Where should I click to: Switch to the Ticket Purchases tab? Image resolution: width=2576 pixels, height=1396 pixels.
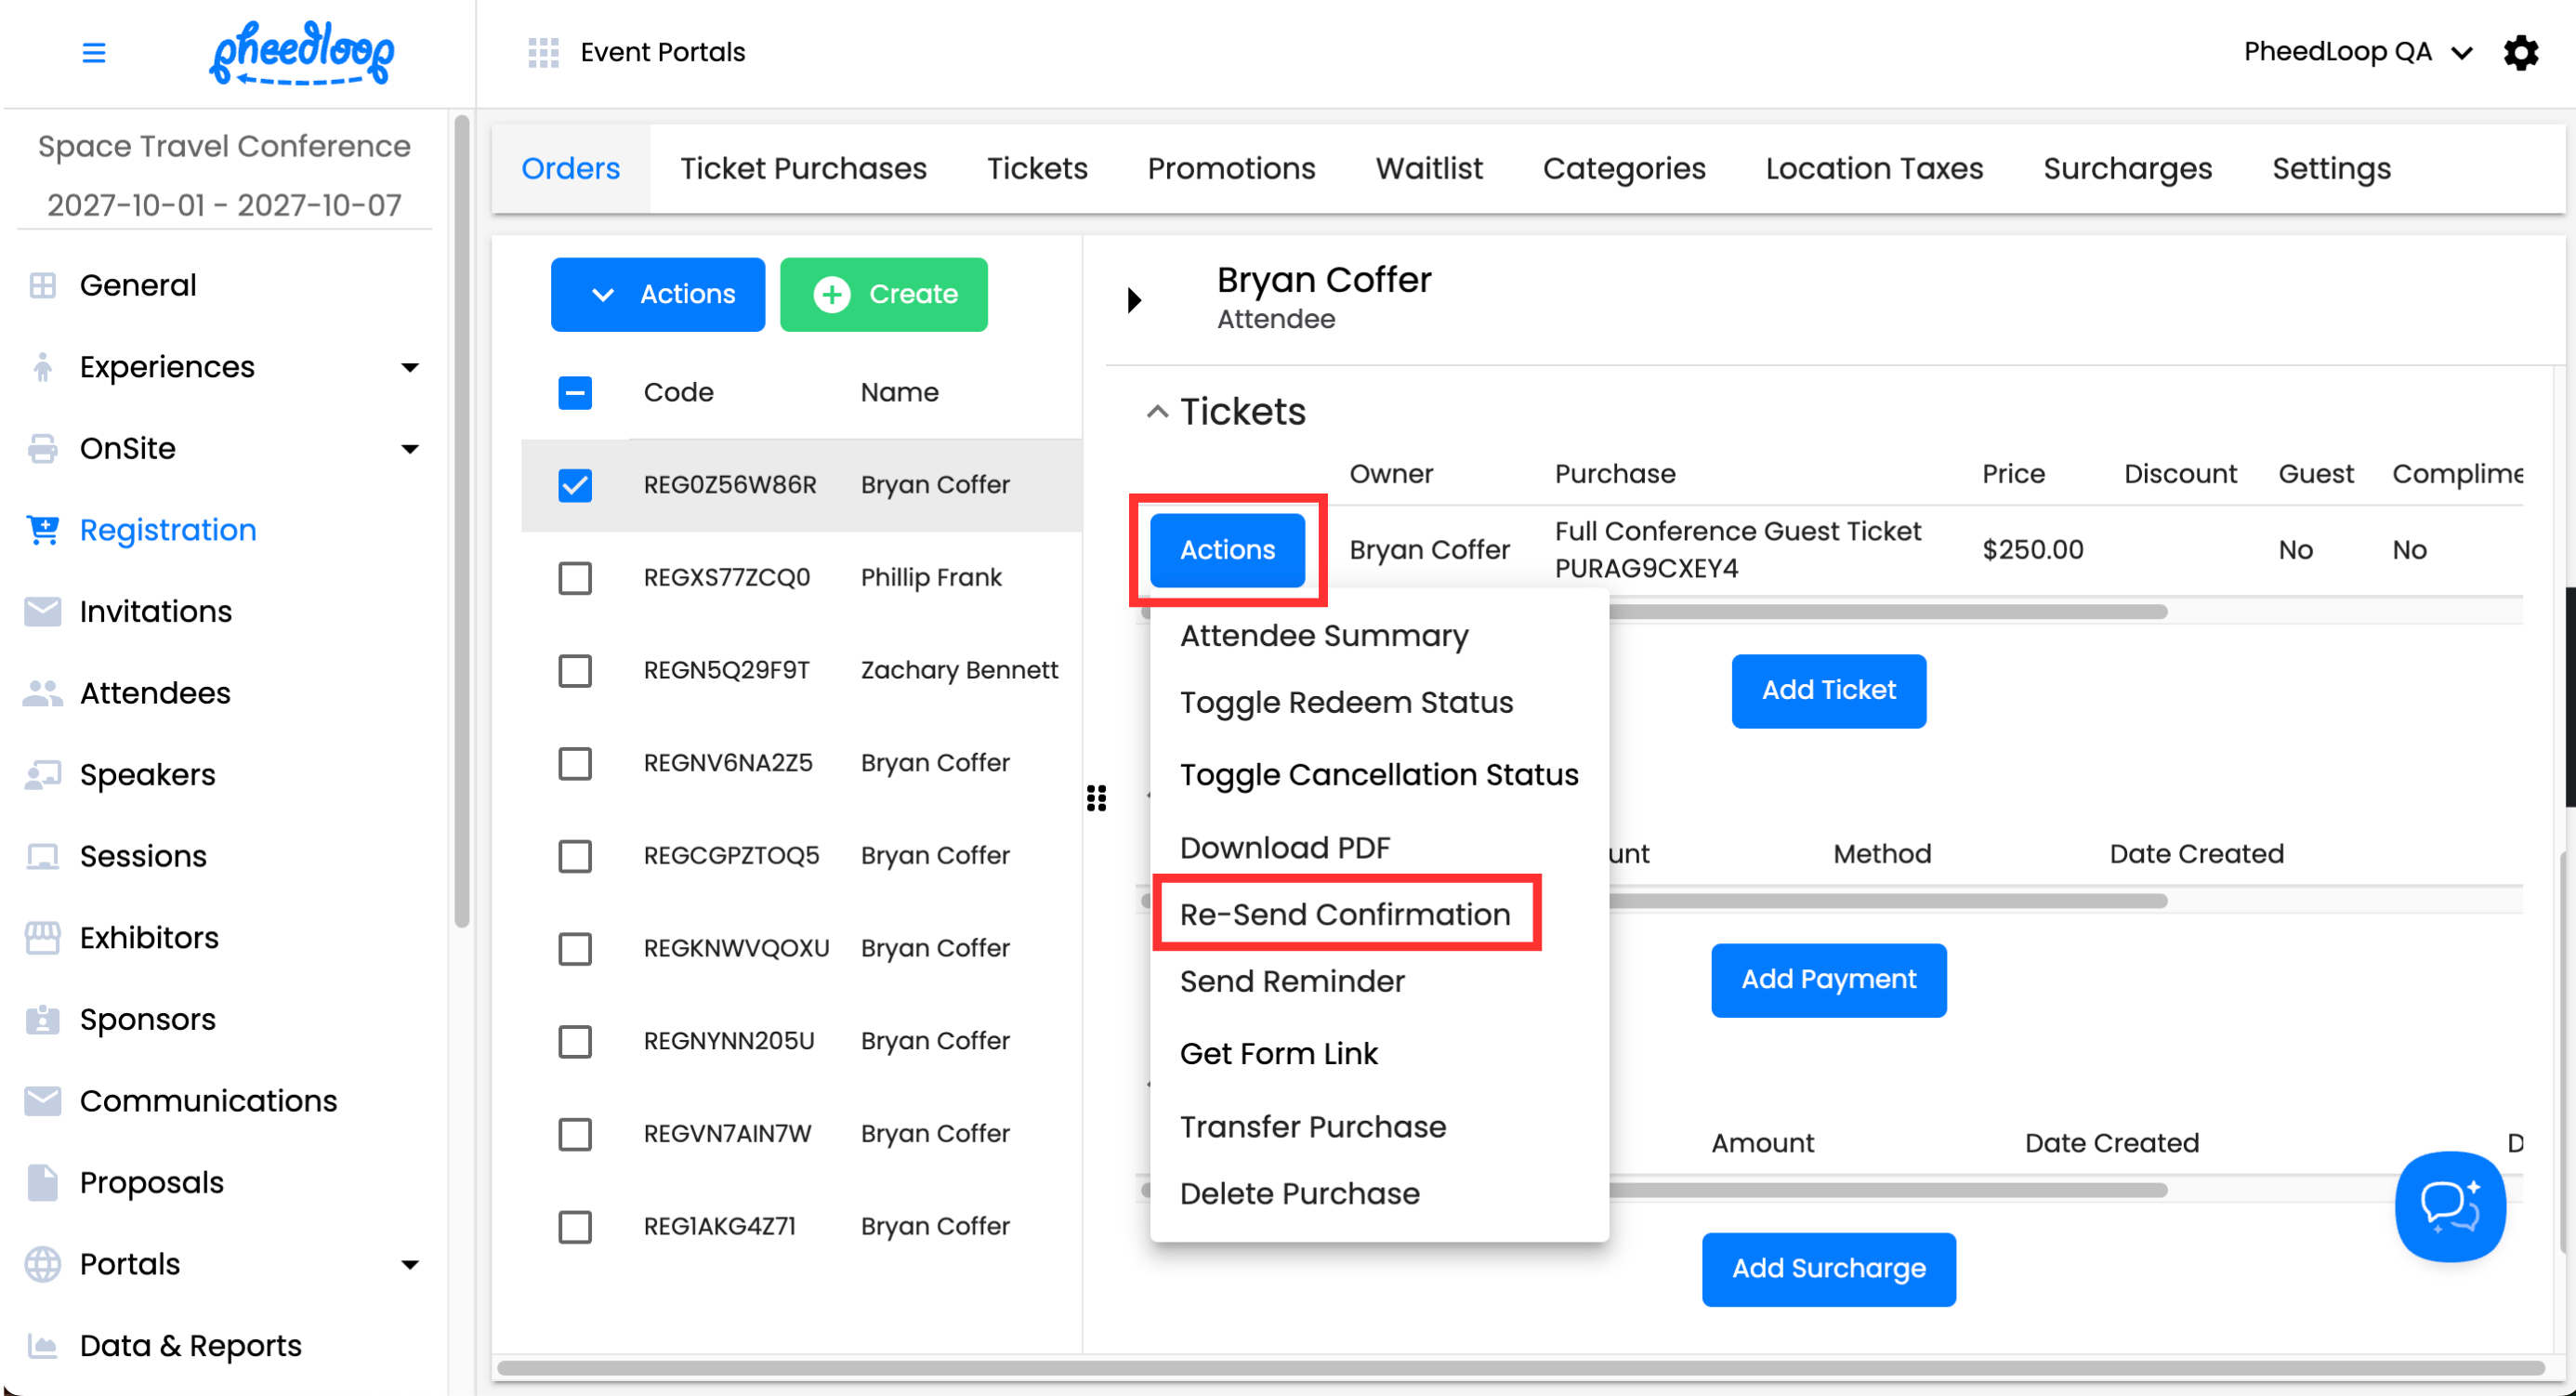click(x=803, y=169)
